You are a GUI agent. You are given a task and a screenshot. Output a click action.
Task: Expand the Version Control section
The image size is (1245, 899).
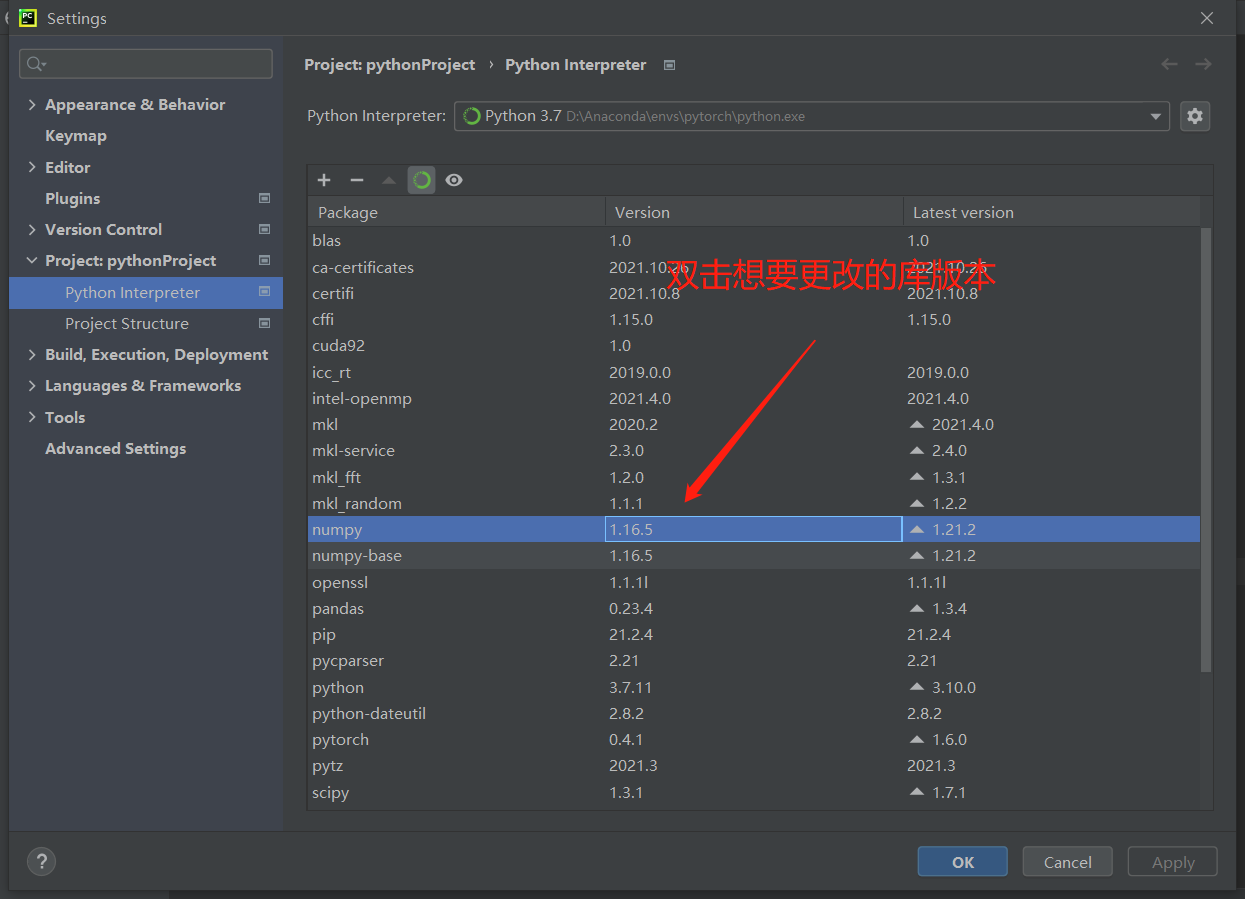click(x=32, y=229)
